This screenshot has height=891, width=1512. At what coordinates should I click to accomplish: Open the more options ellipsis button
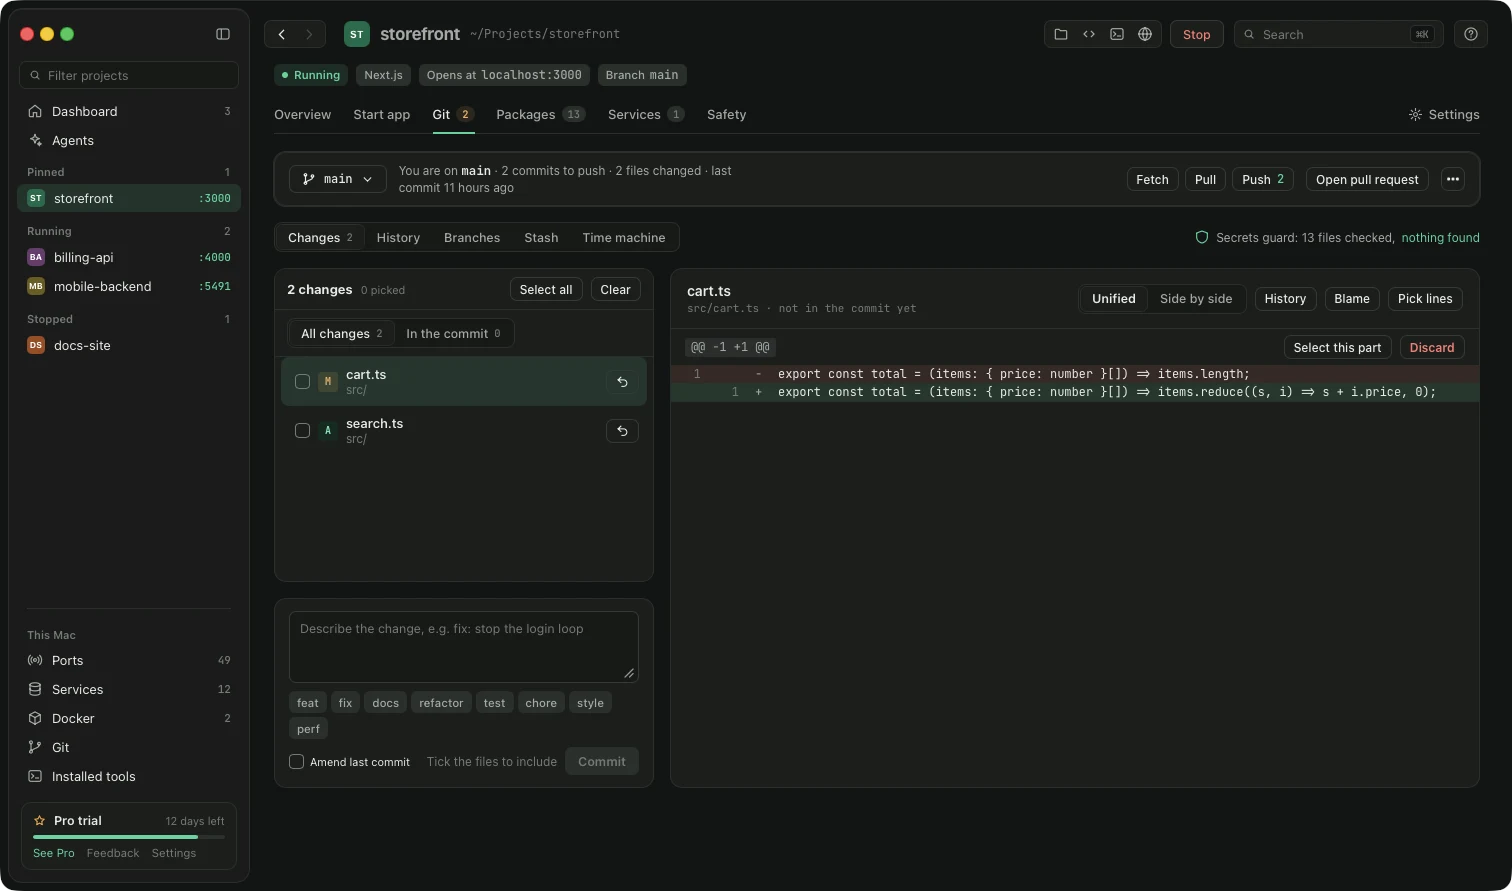click(x=1453, y=179)
